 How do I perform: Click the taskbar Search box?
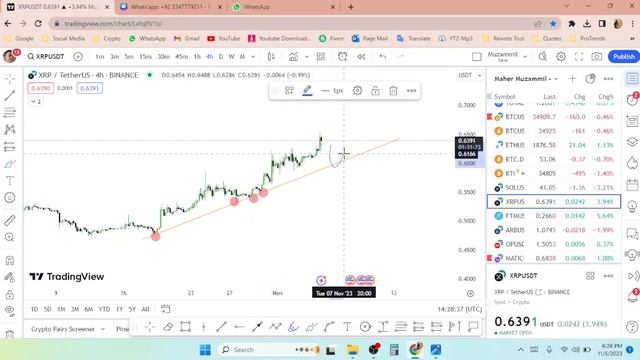coord(270,350)
